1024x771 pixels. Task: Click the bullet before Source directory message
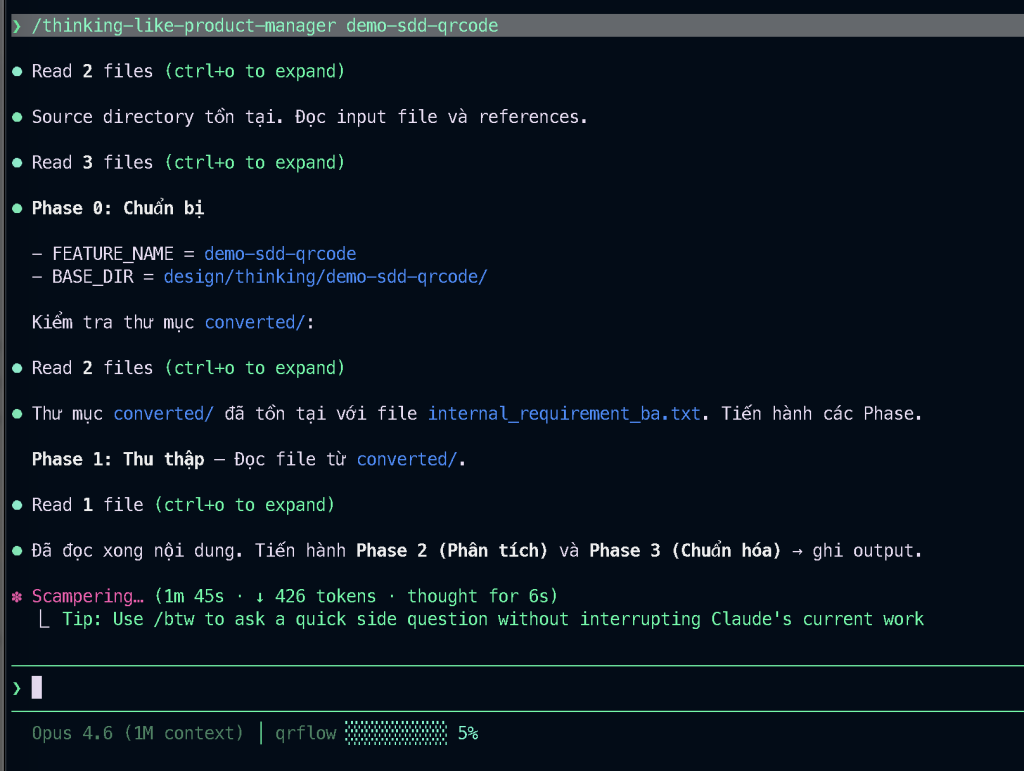16,117
